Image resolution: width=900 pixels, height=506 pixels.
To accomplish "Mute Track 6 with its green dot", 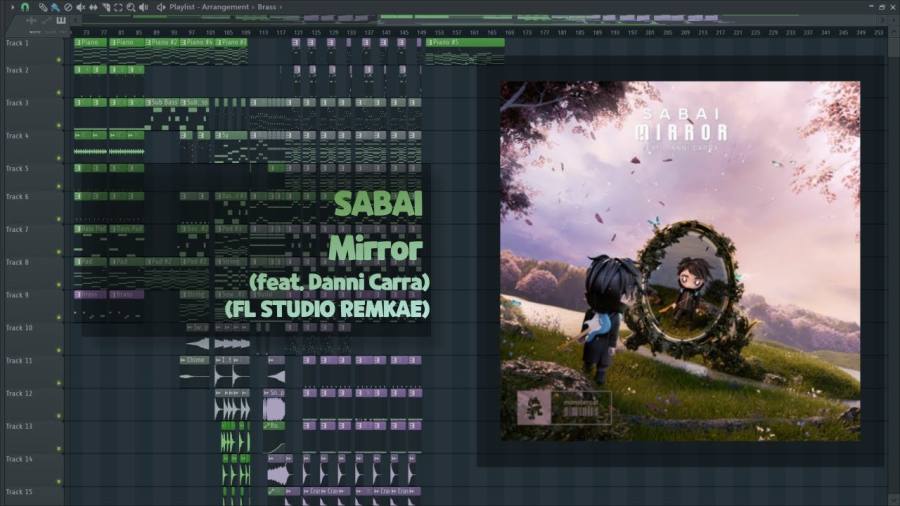I will point(59,219).
